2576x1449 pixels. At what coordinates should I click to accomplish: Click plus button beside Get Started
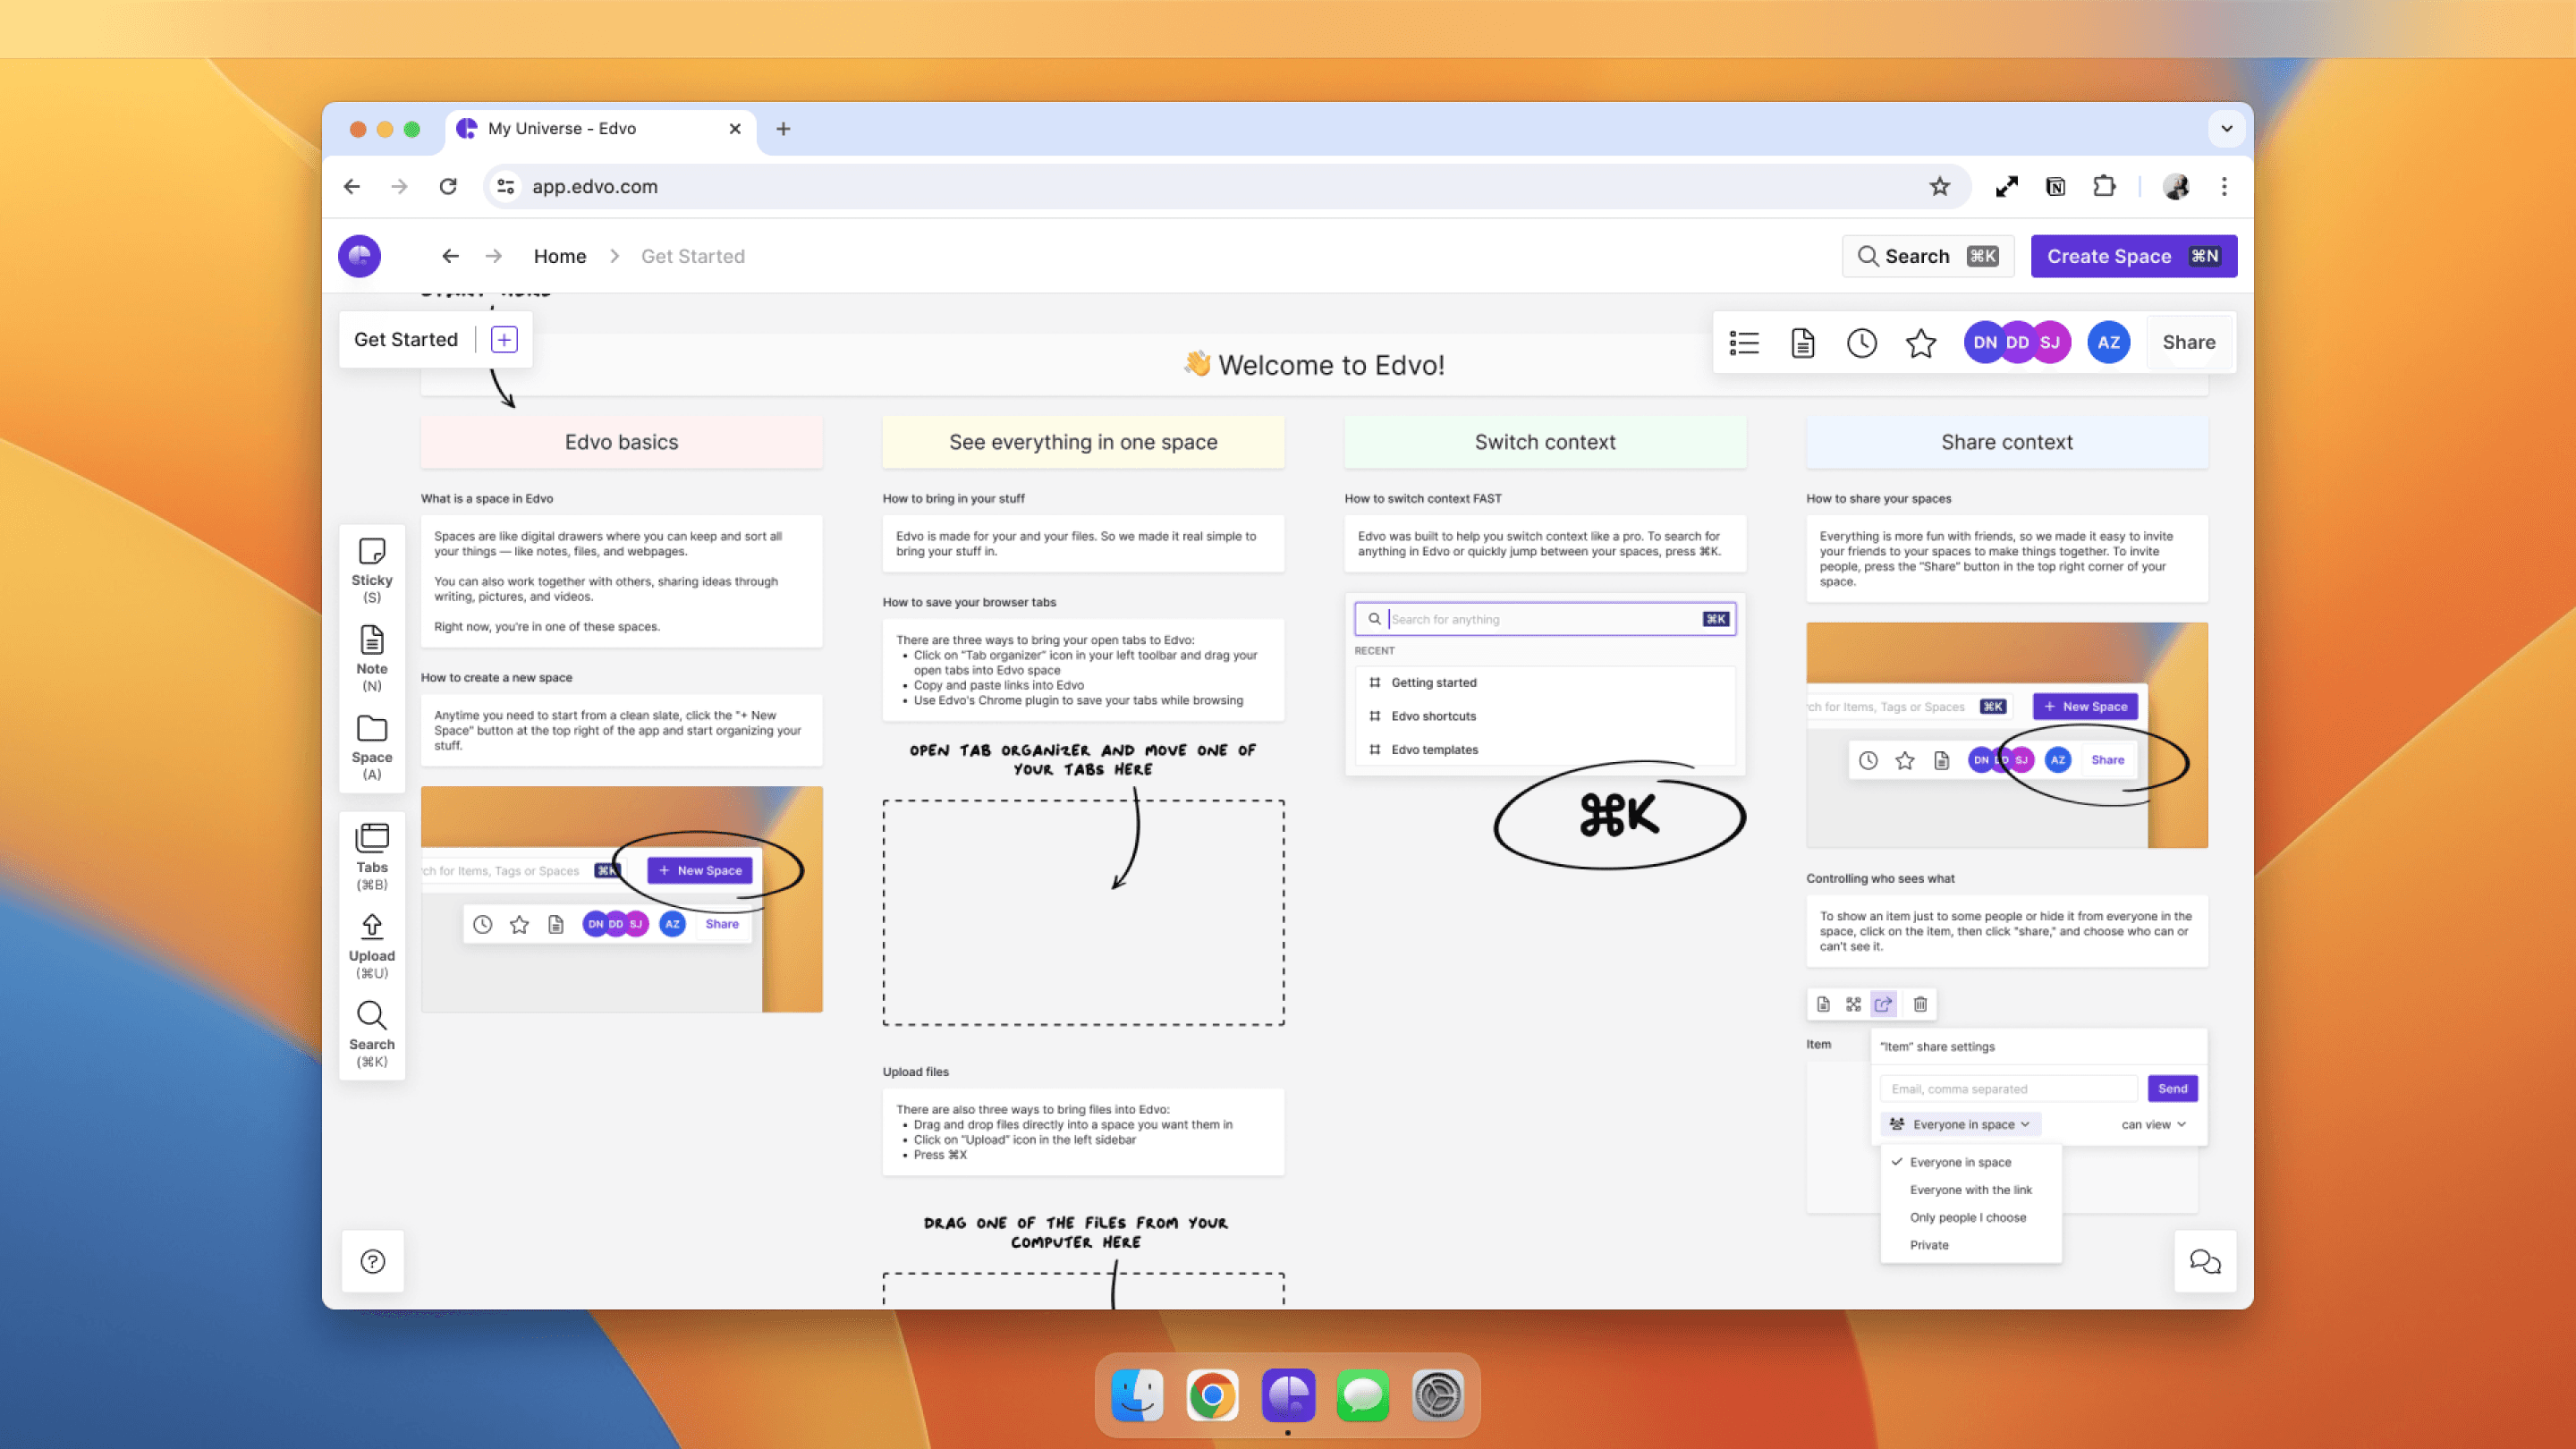click(x=504, y=340)
